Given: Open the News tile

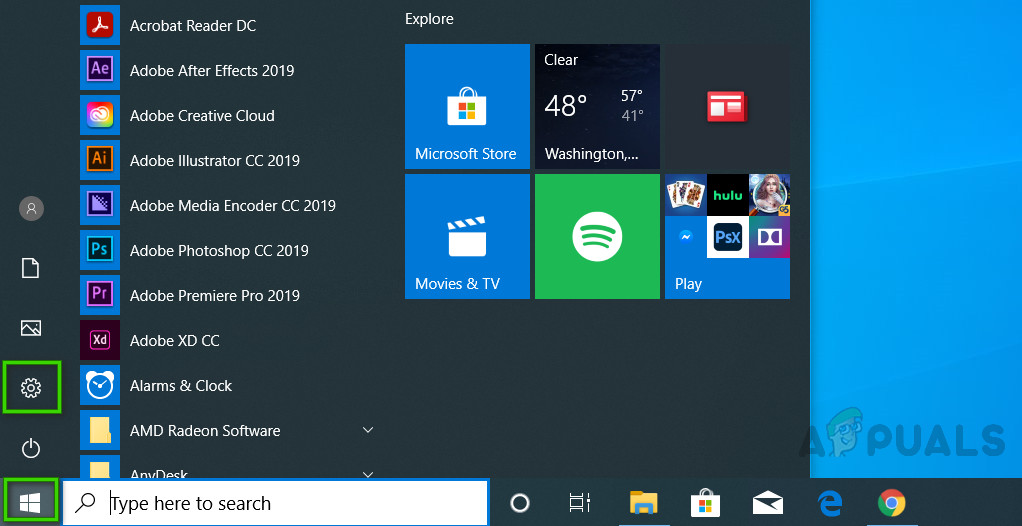Looking at the screenshot, I should 727,106.
